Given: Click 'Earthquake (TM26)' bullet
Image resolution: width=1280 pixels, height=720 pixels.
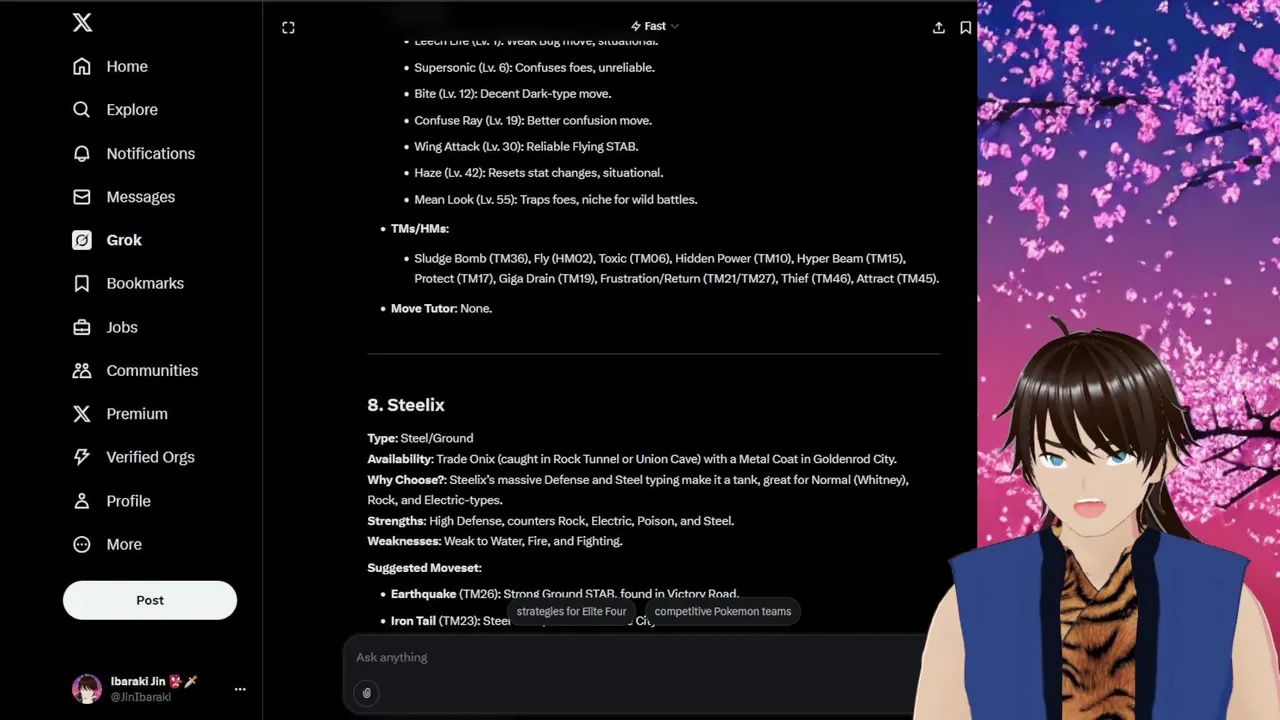Looking at the screenshot, I should [565, 594].
